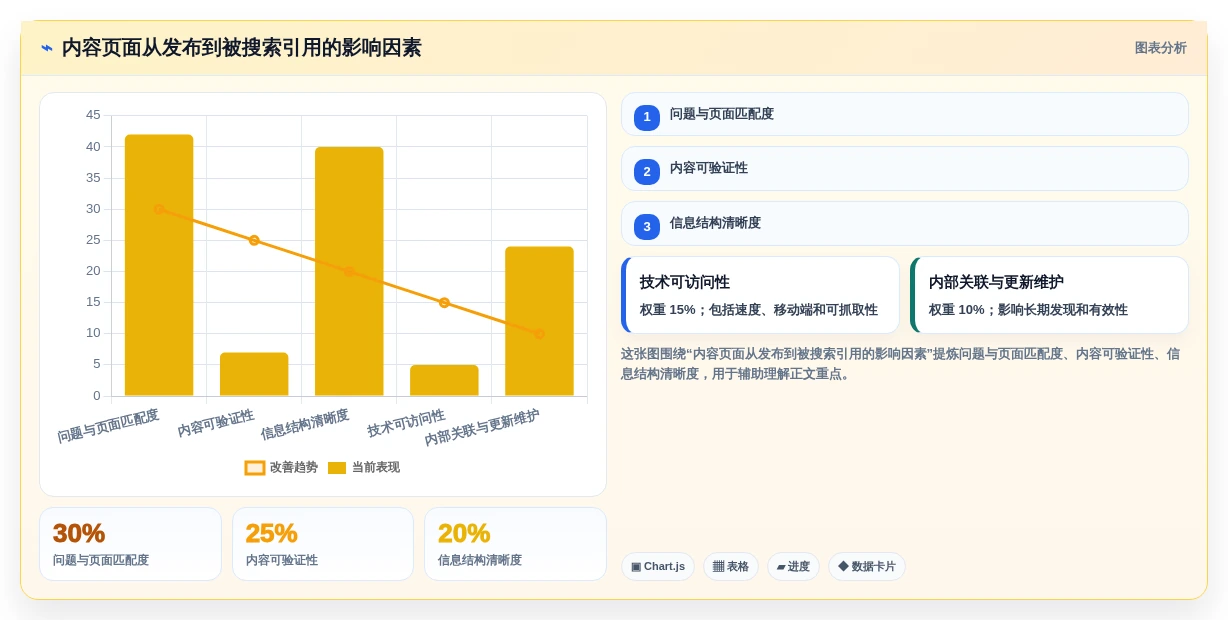Click the 当前表现 legend color box
The height and width of the screenshot is (620, 1228).
point(337,468)
